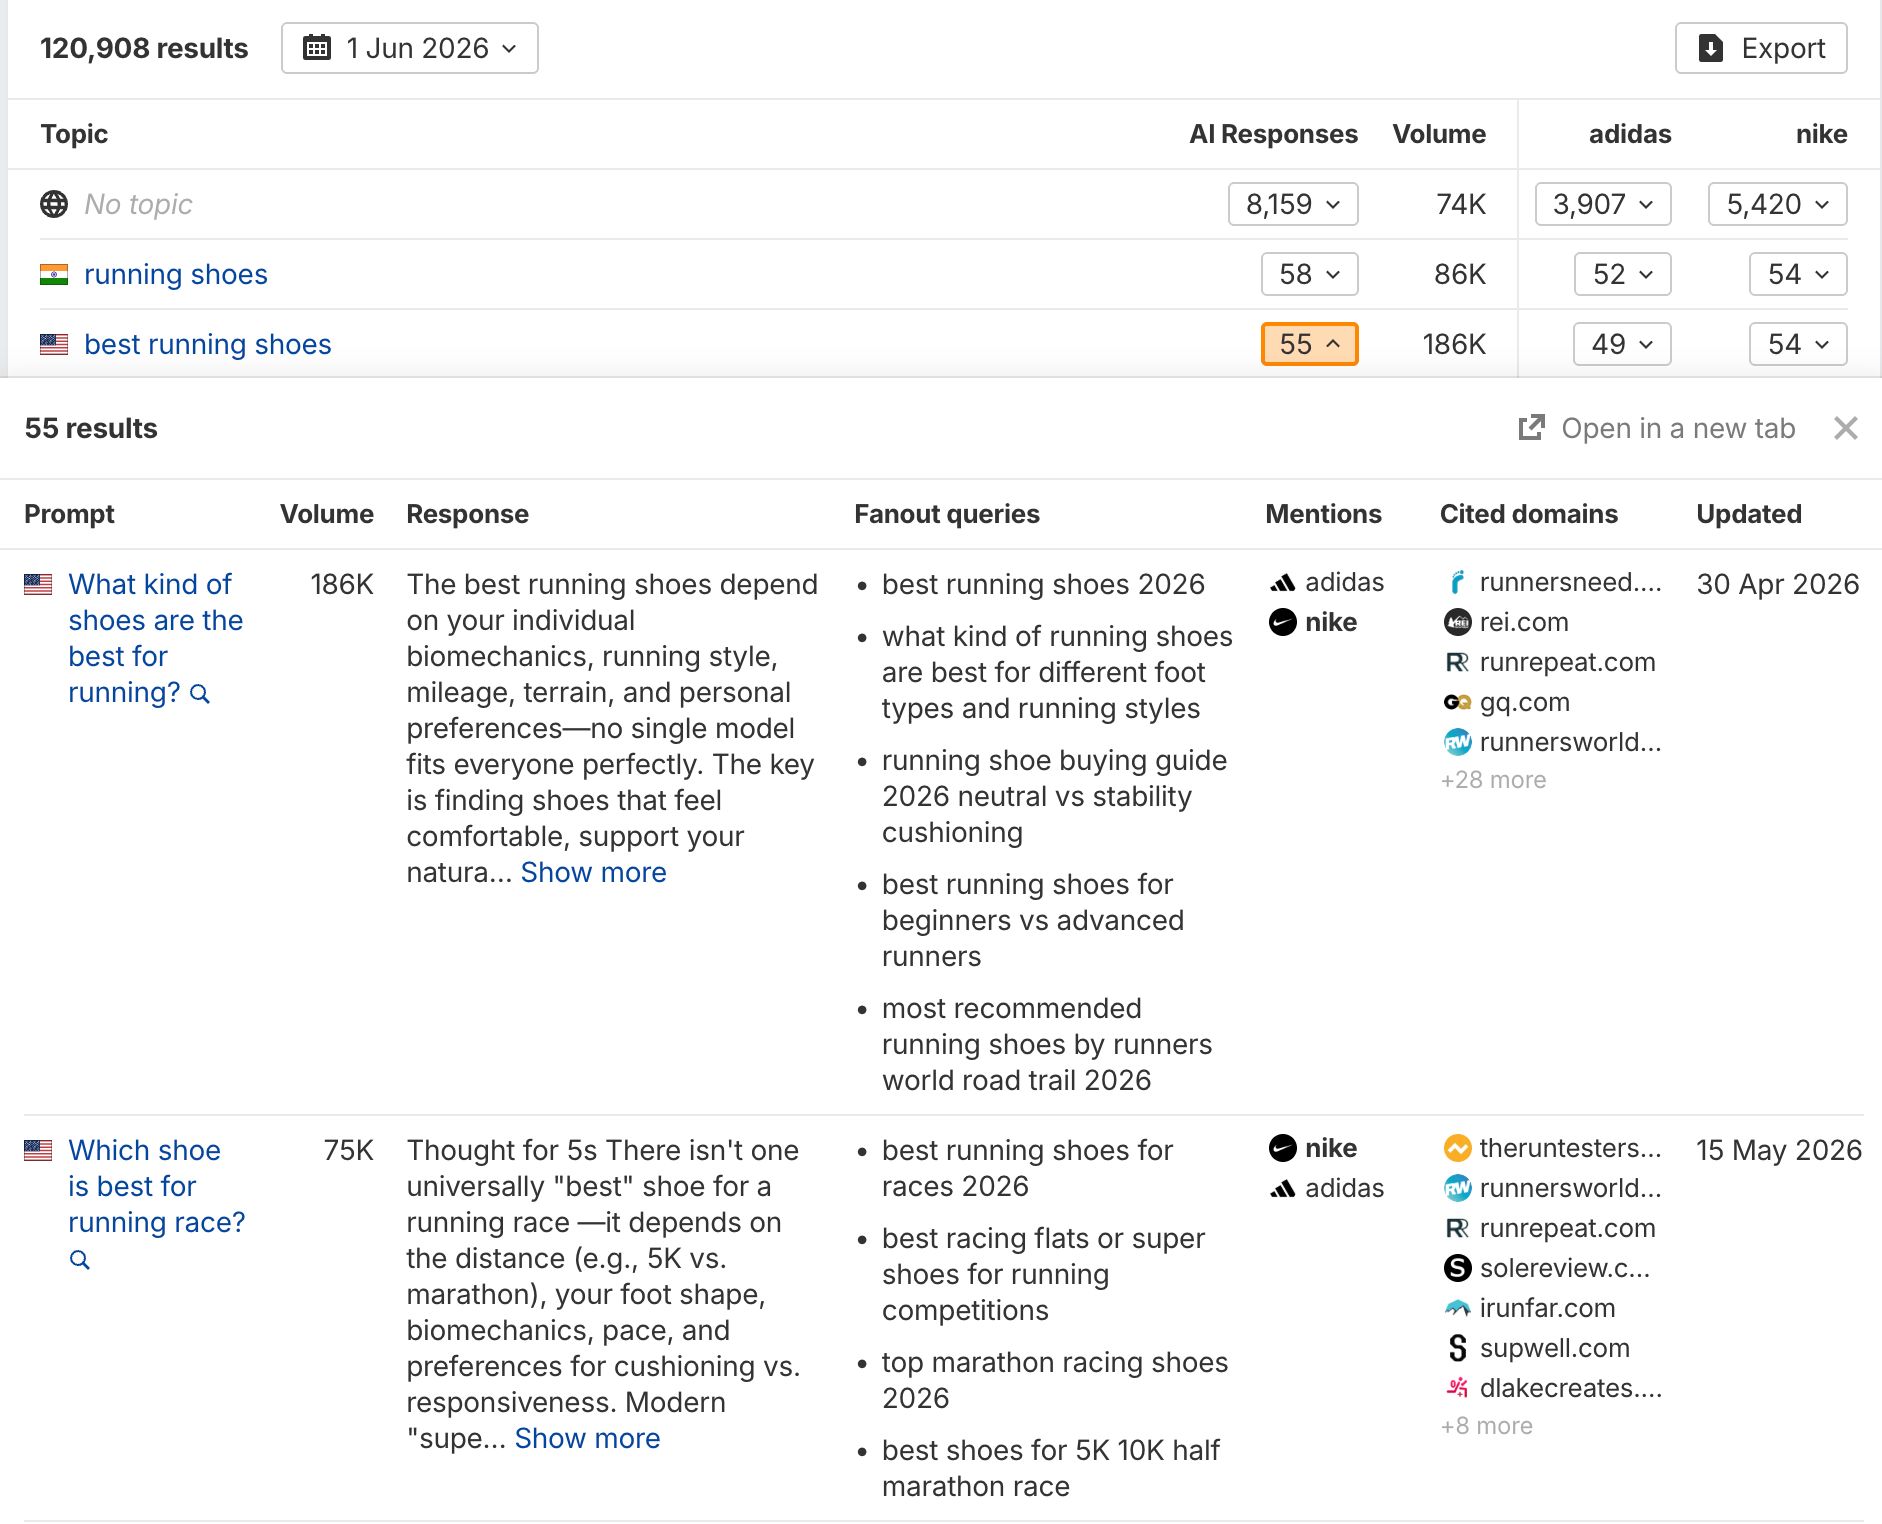1882x1524 pixels.
Task: Click the Topic column header
Action: pos(74,134)
